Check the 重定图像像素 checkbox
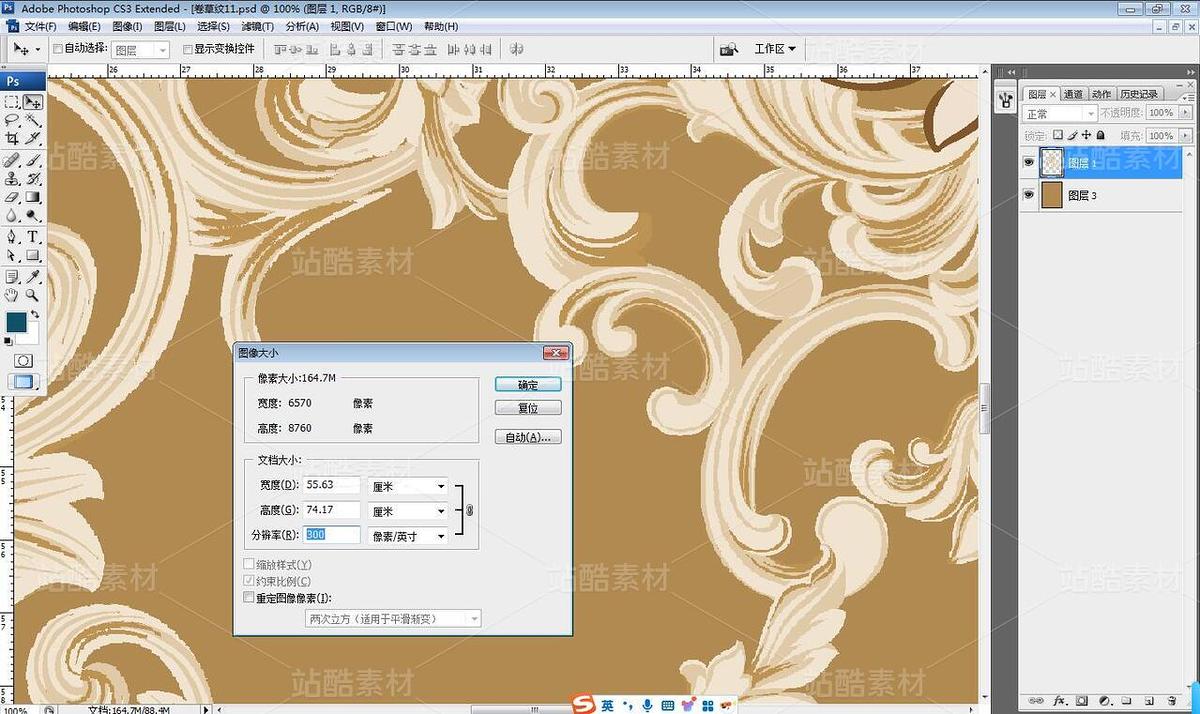 point(248,597)
